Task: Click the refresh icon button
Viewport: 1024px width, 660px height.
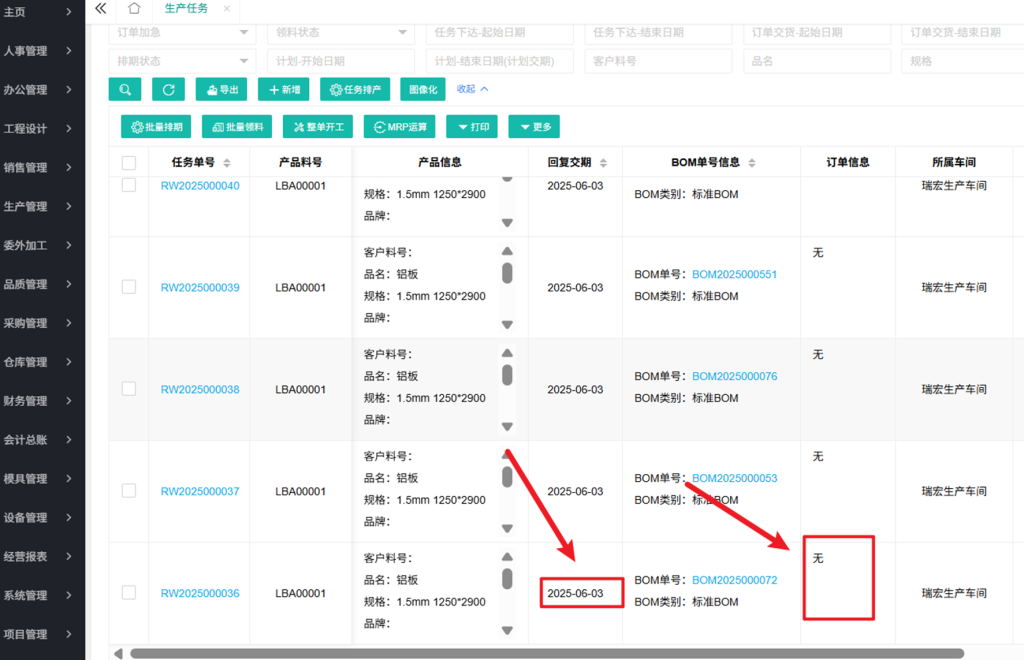Action: point(168,89)
